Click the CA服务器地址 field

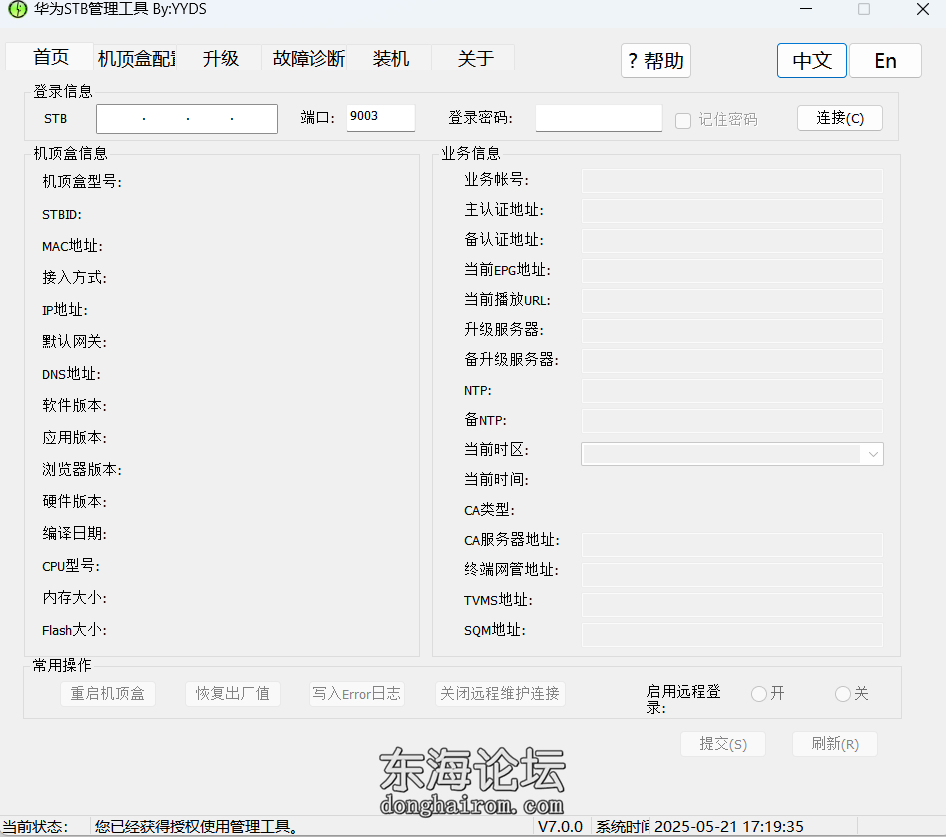(732, 544)
